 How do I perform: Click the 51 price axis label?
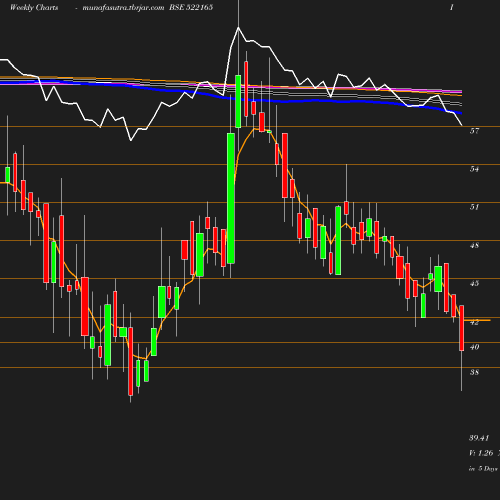[474, 207]
